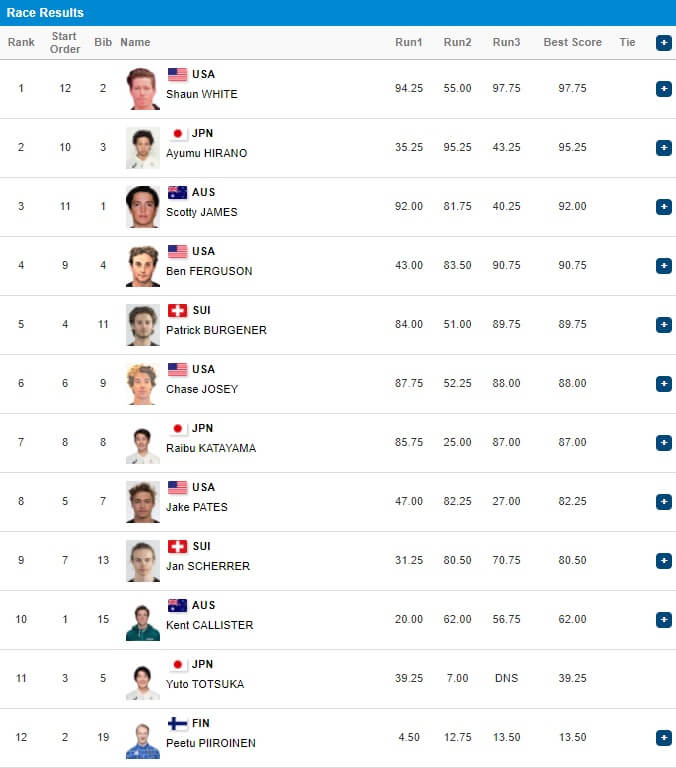This screenshot has width=676, height=768.
Task: Expand Shaun WHITE's result details
Action: pos(663,88)
